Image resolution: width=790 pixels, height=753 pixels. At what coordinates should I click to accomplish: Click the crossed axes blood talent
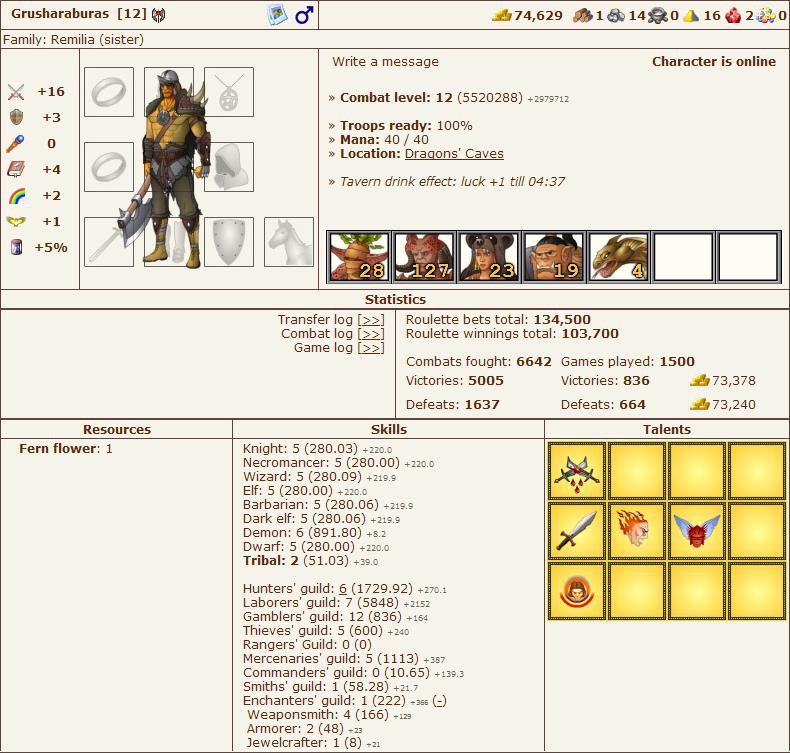tap(577, 471)
